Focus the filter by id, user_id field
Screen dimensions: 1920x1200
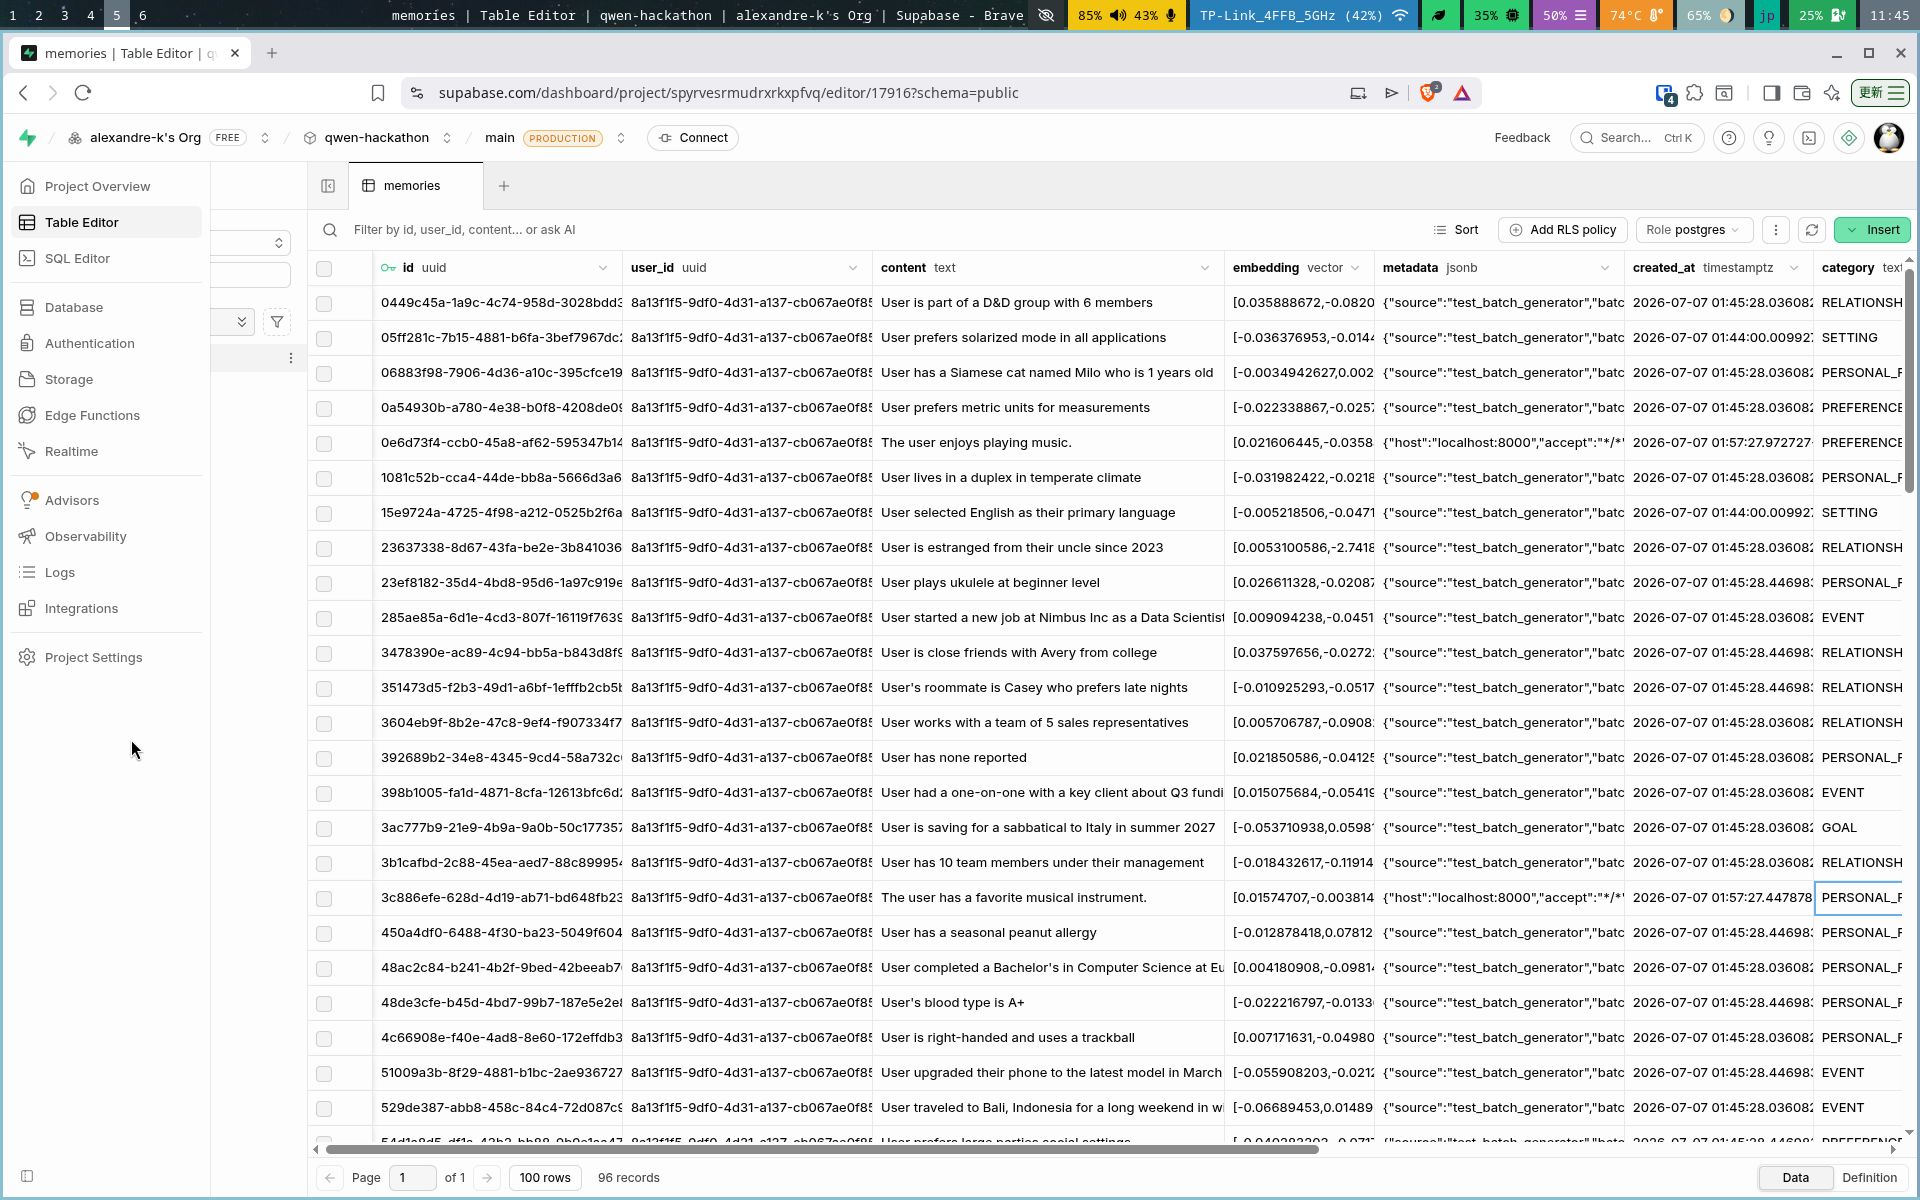tap(880, 230)
